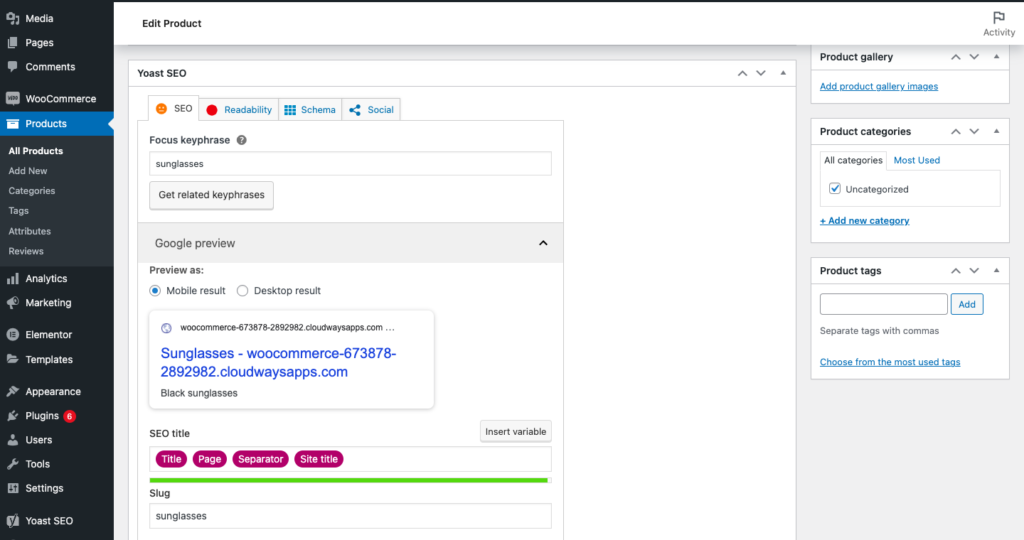Click the Pages icon in sidebar

pyautogui.click(x=12, y=42)
